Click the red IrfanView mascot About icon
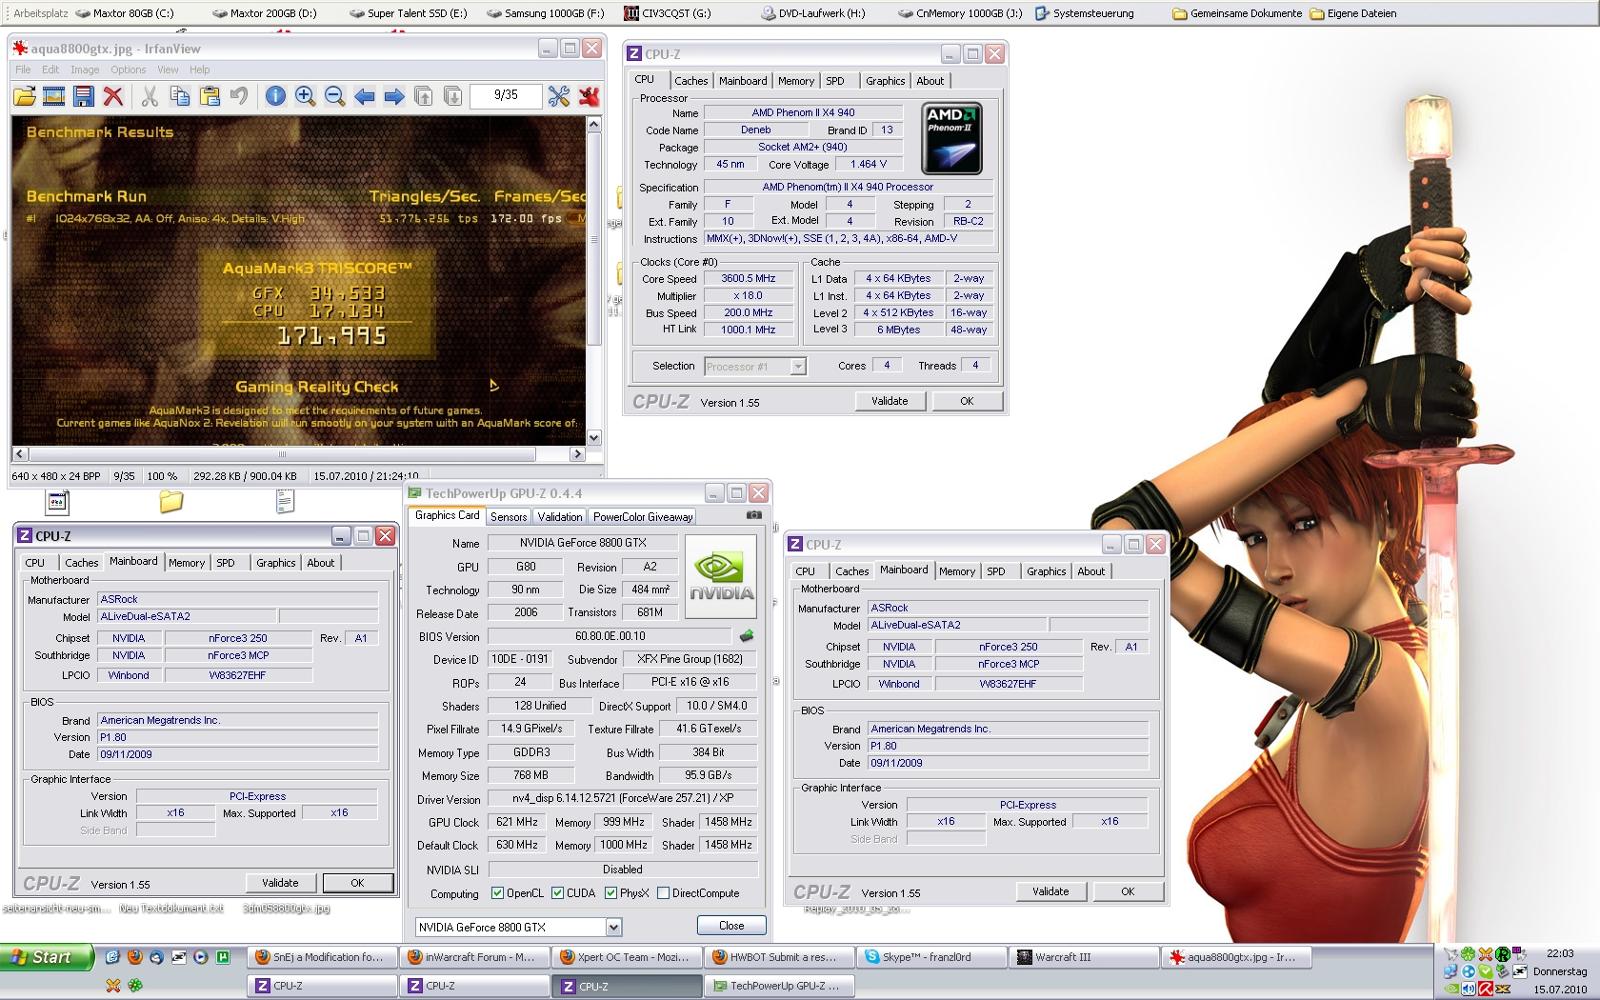The width and height of the screenshot is (1600, 1000). coord(589,96)
